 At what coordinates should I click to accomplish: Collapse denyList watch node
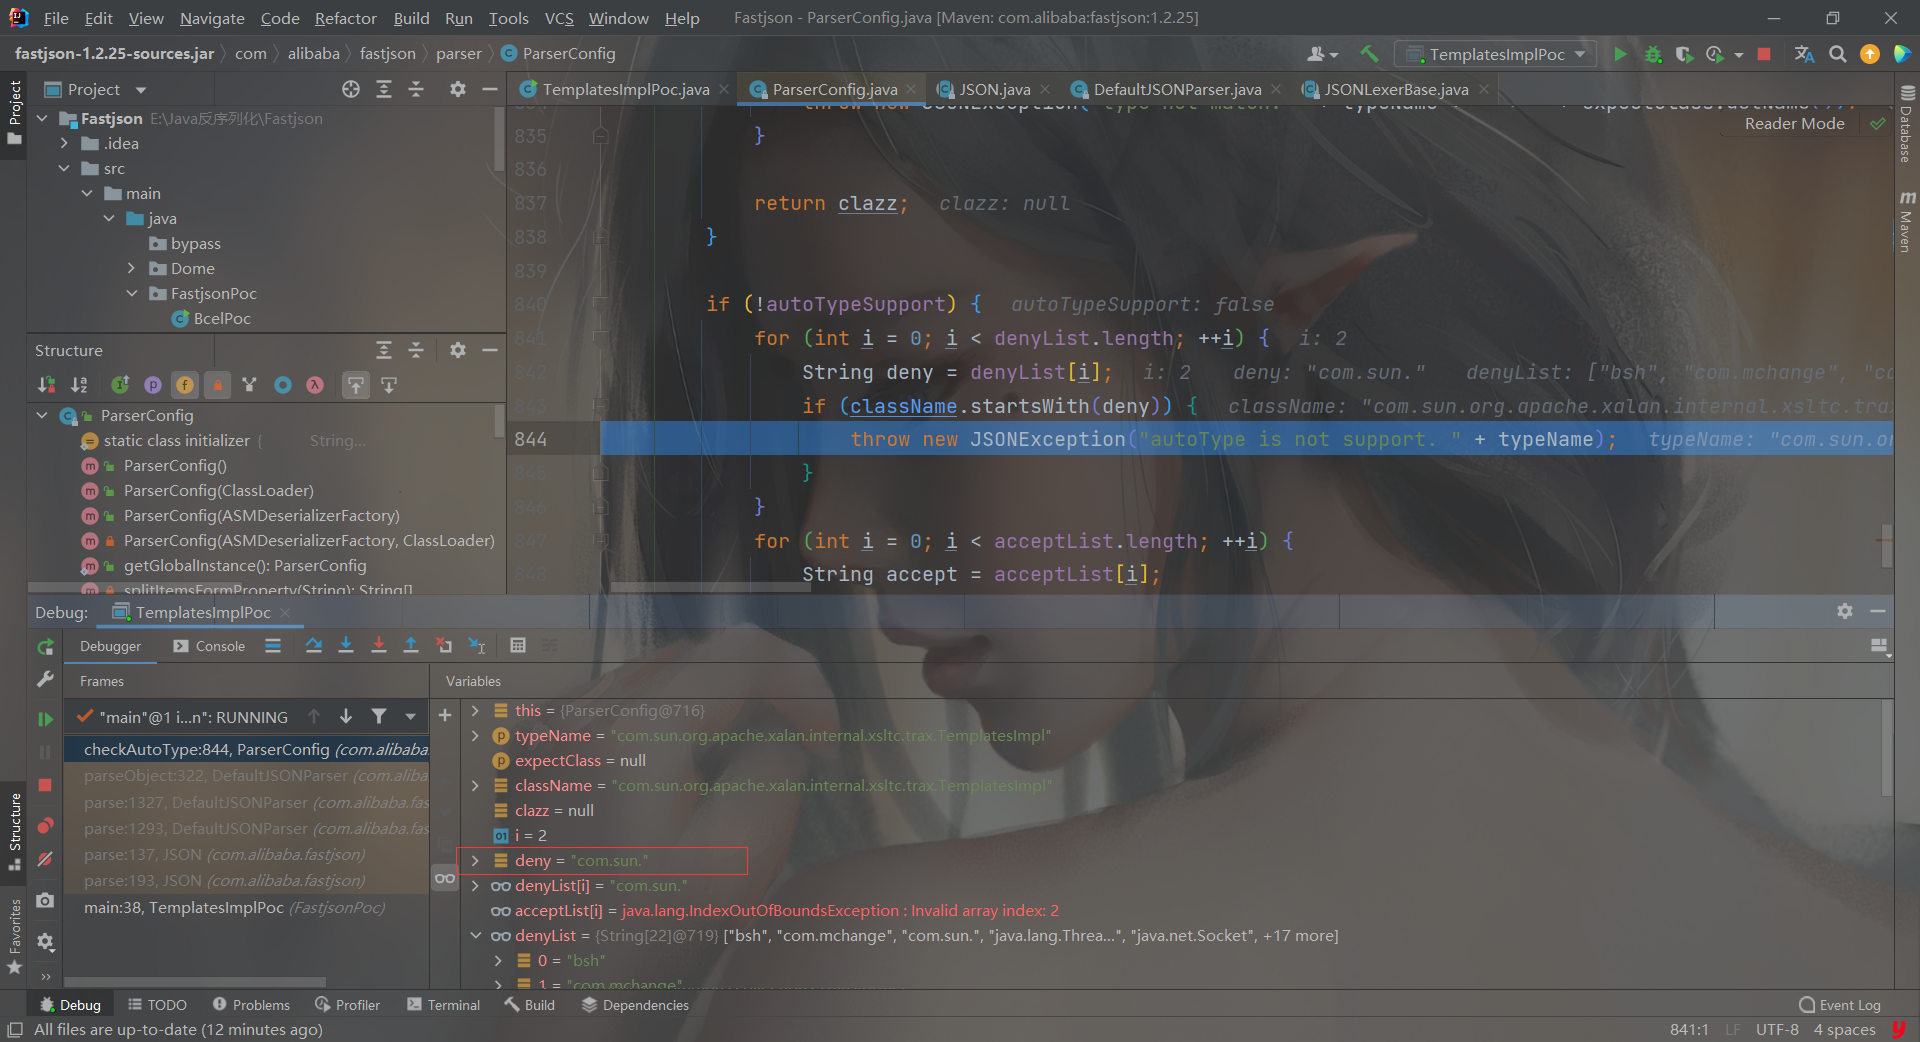pyautogui.click(x=475, y=935)
